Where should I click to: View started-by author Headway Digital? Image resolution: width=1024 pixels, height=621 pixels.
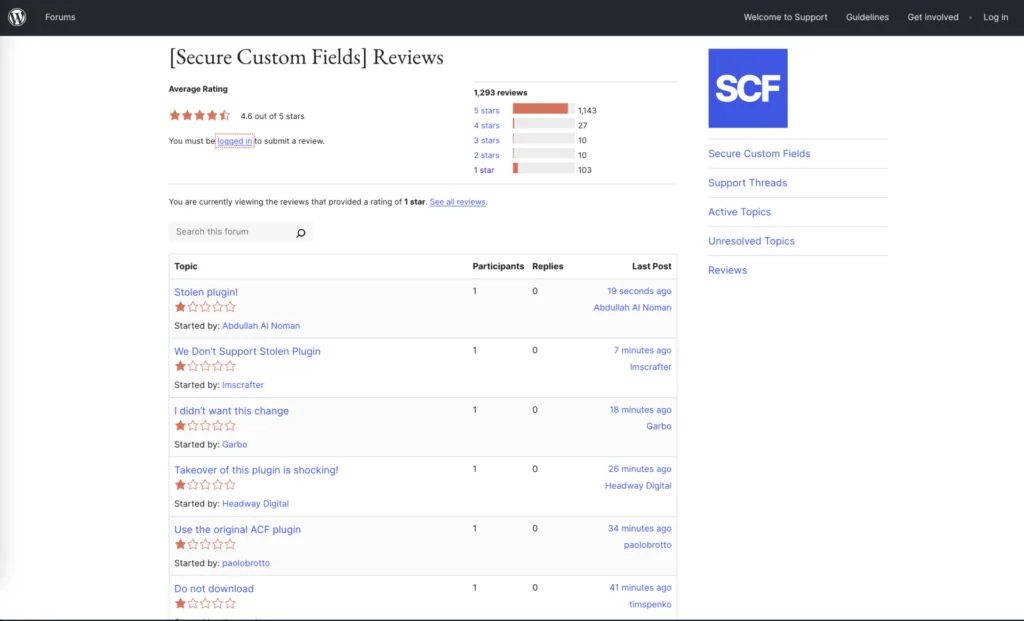(x=255, y=504)
